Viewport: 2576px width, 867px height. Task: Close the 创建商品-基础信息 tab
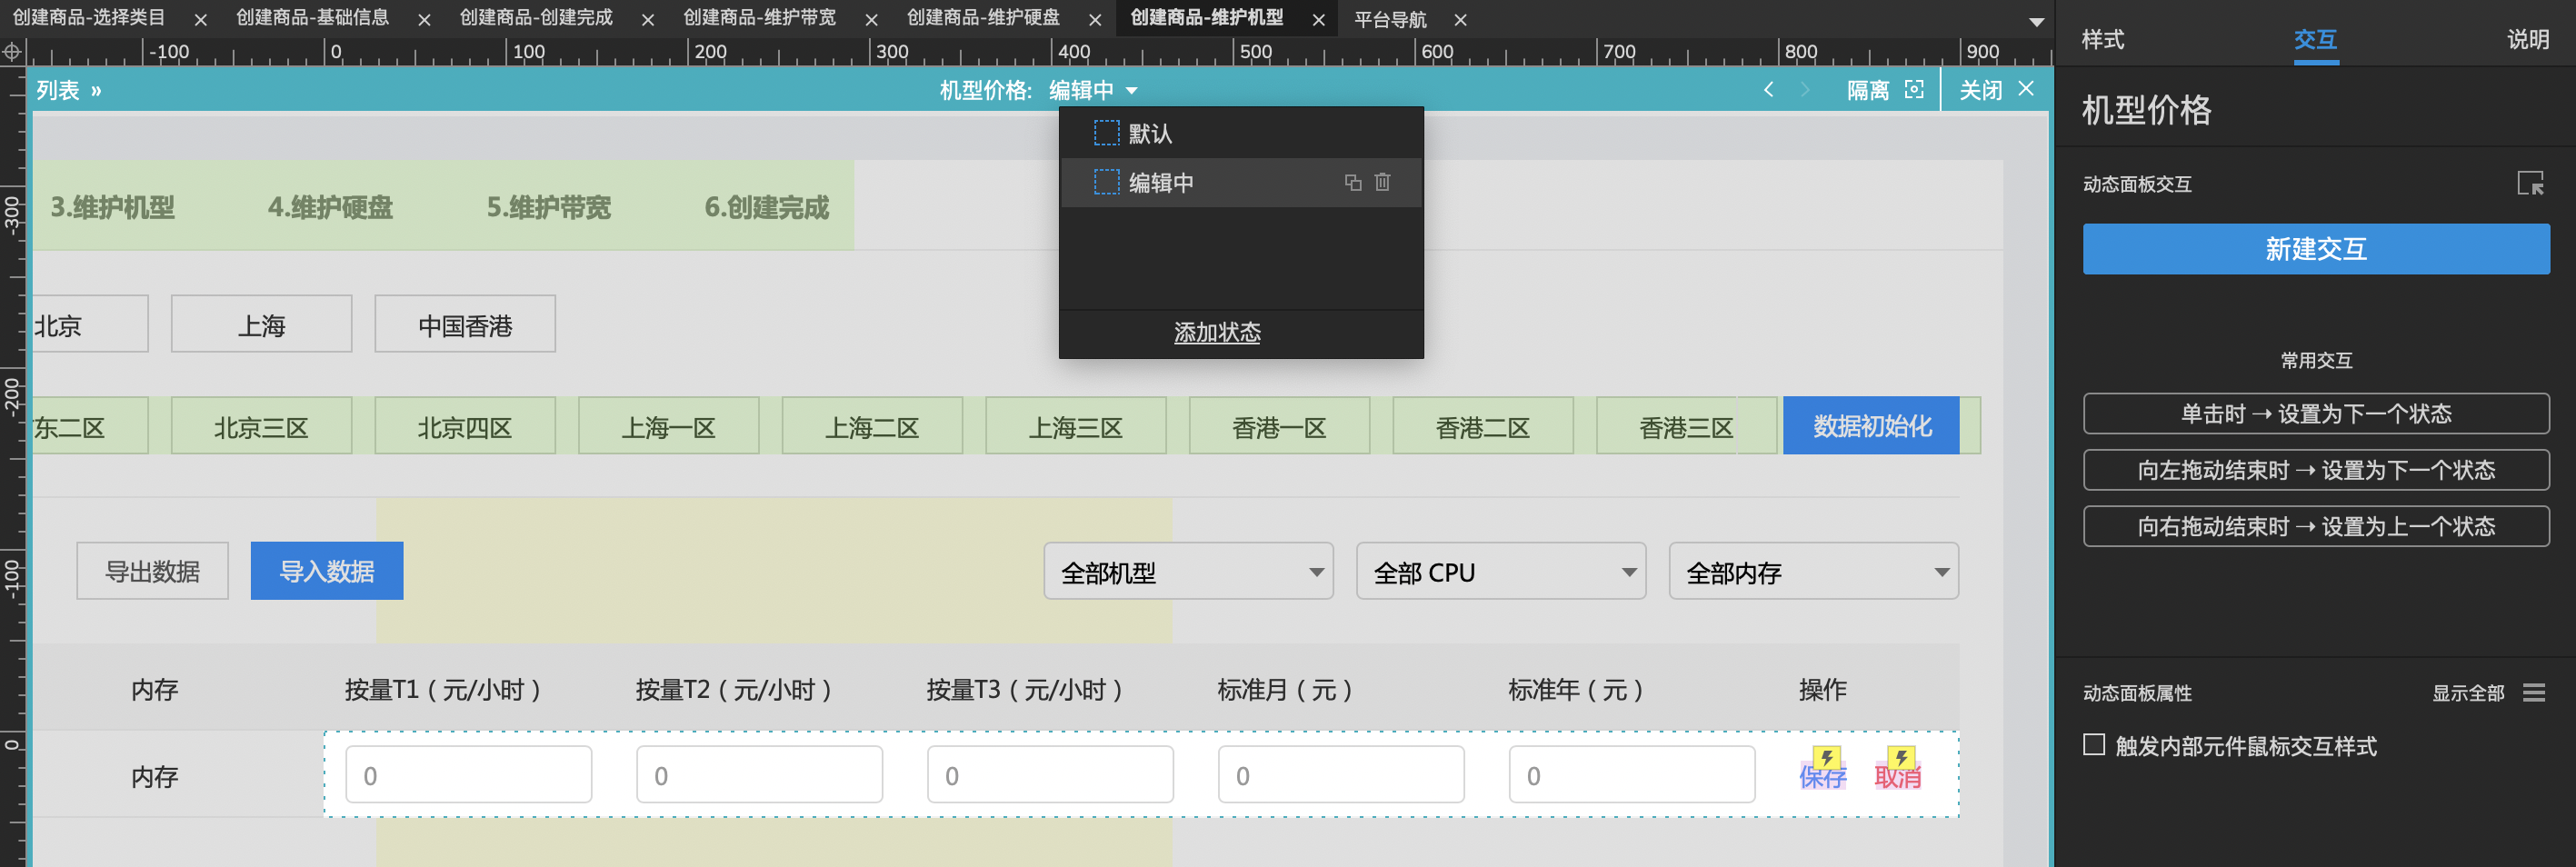pos(424,20)
